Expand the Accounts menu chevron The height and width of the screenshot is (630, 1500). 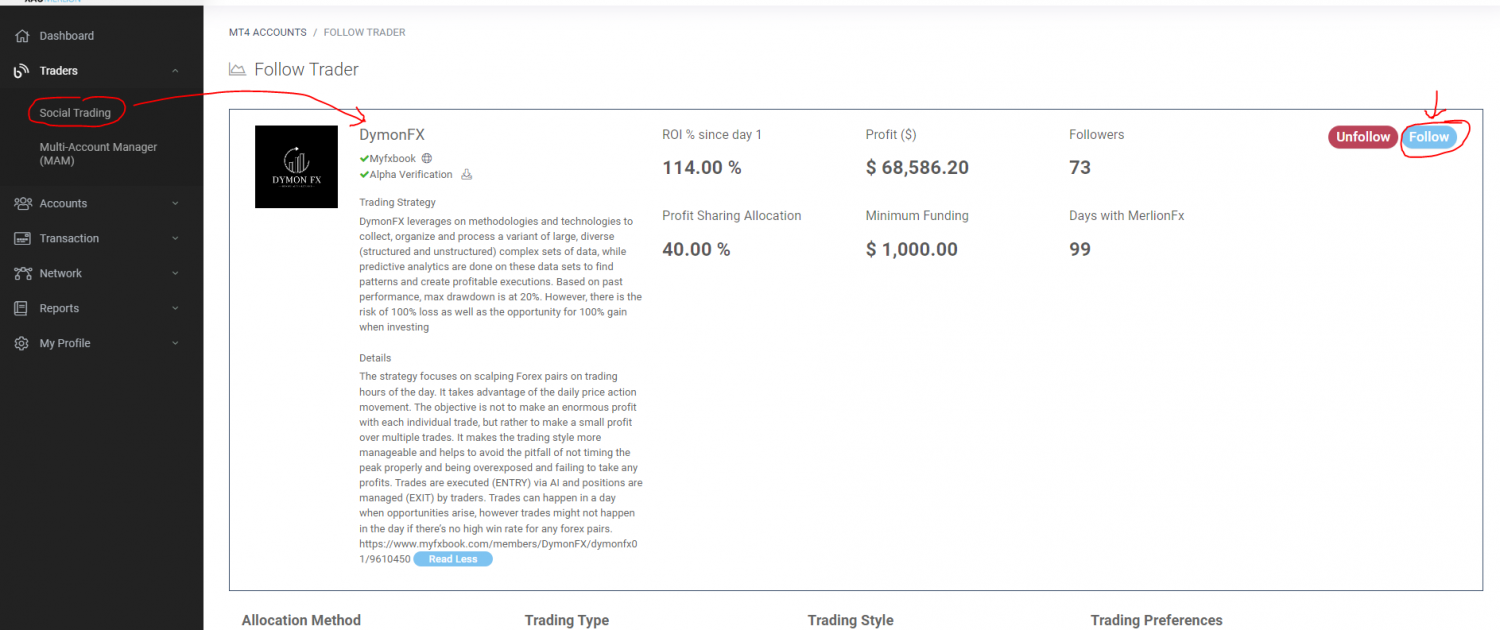(175, 204)
